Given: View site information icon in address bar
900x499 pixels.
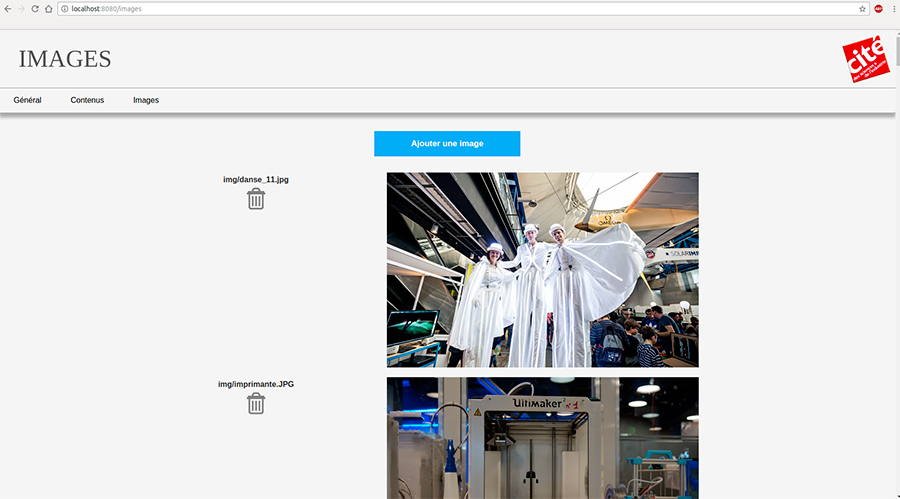Looking at the screenshot, I should [65, 9].
